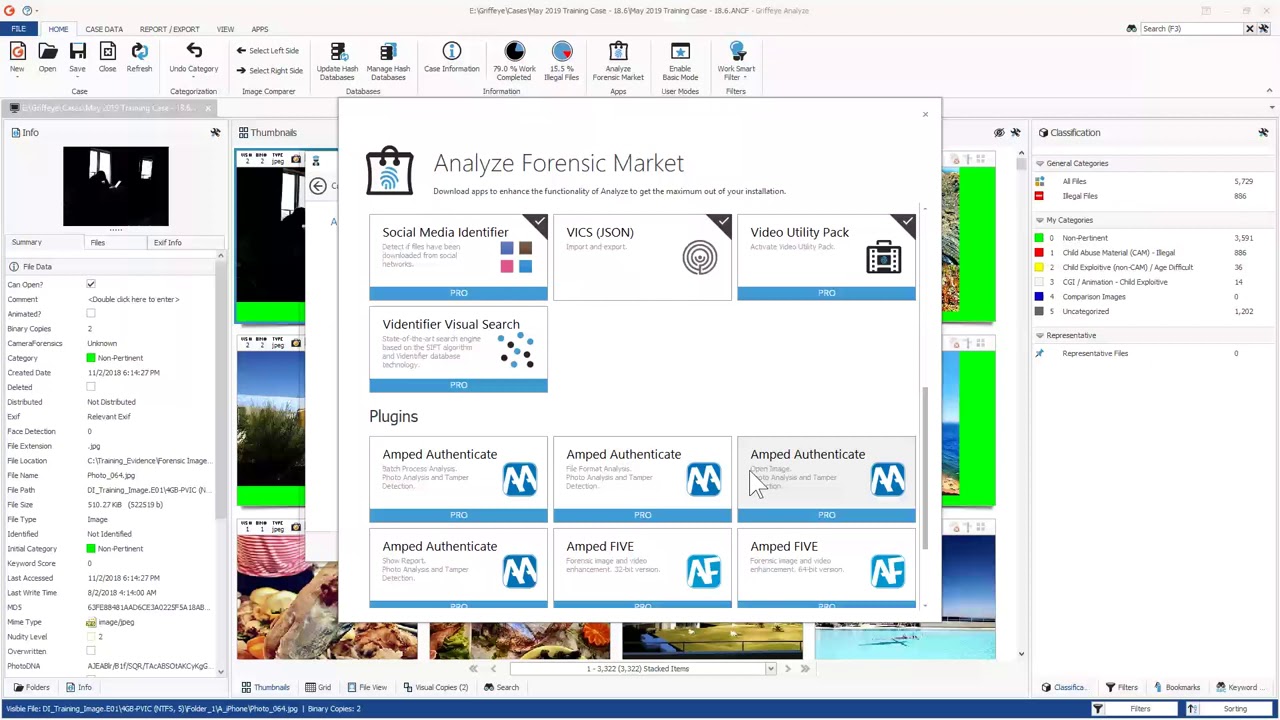
Task: Click Select Left Side button
Action: click(267, 51)
